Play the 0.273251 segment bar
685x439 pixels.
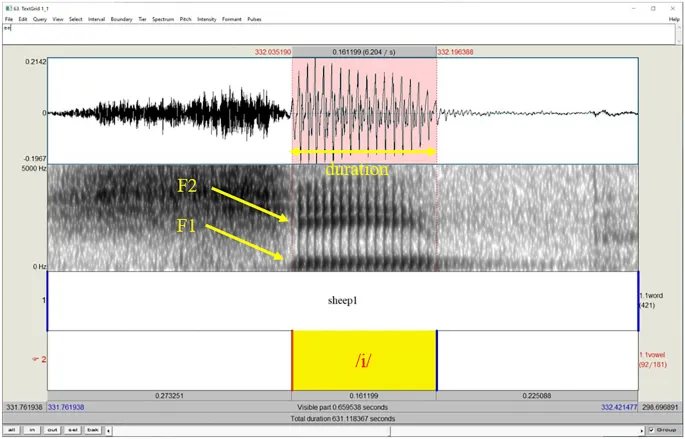point(169,397)
